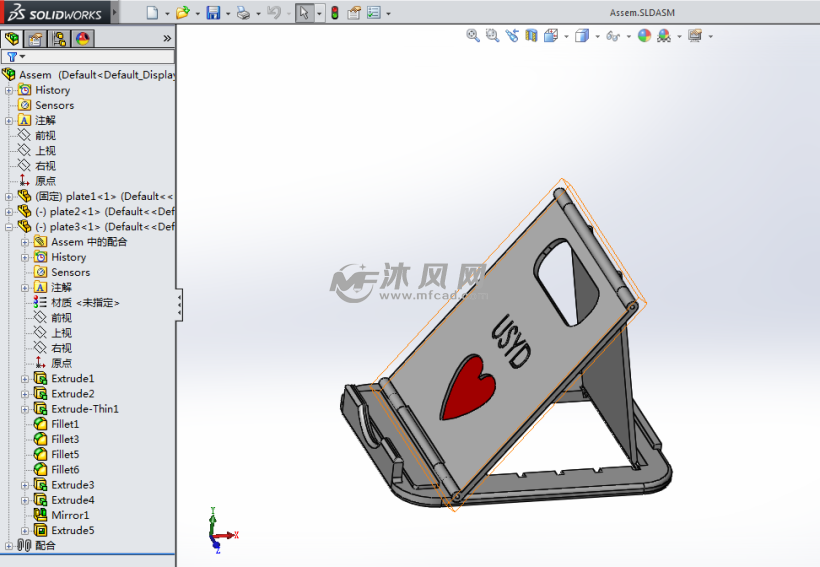Expand the Assem 中的配合 folder
Image resolution: width=820 pixels, height=567 pixels.
tap(25, 242)
